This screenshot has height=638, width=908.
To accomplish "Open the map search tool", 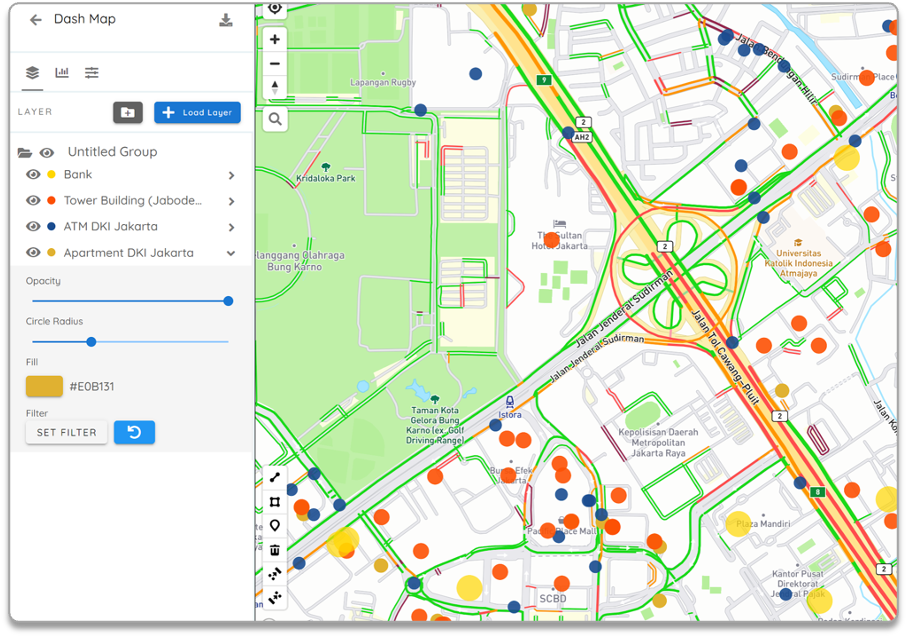I will click(x=275, y=119).
